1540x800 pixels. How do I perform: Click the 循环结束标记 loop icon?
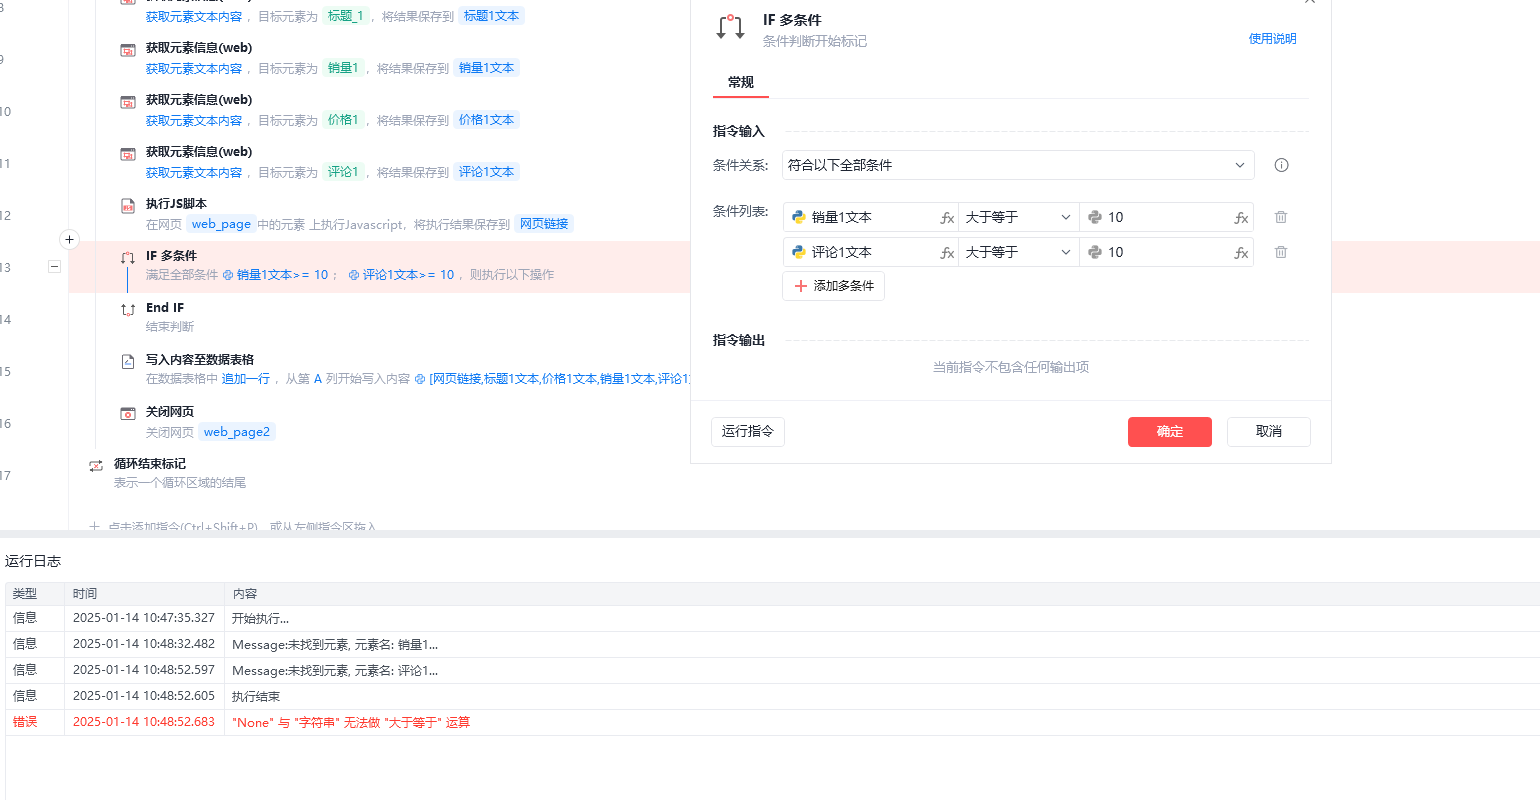(x=96, y=466)
